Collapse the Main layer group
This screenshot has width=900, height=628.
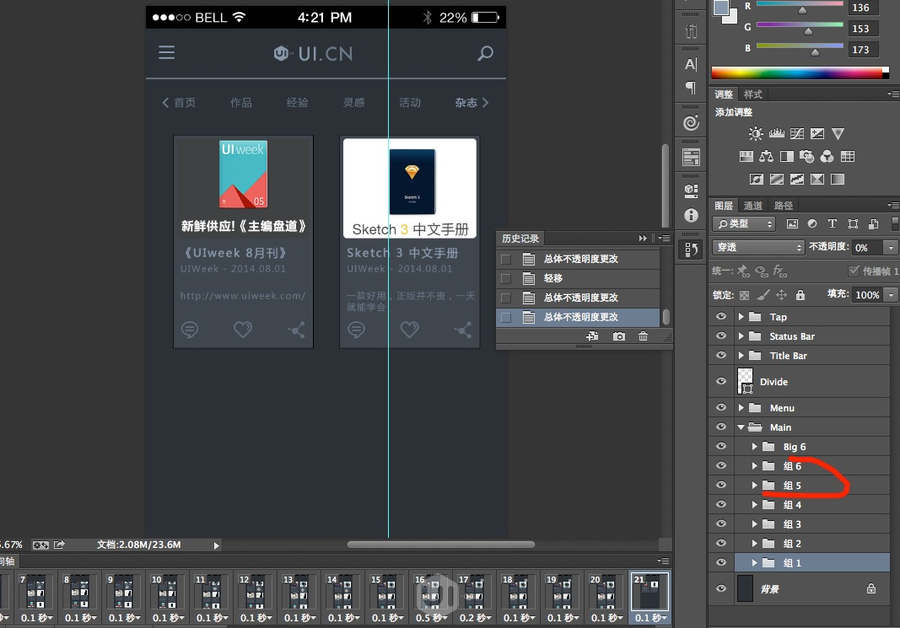point(741,427)
